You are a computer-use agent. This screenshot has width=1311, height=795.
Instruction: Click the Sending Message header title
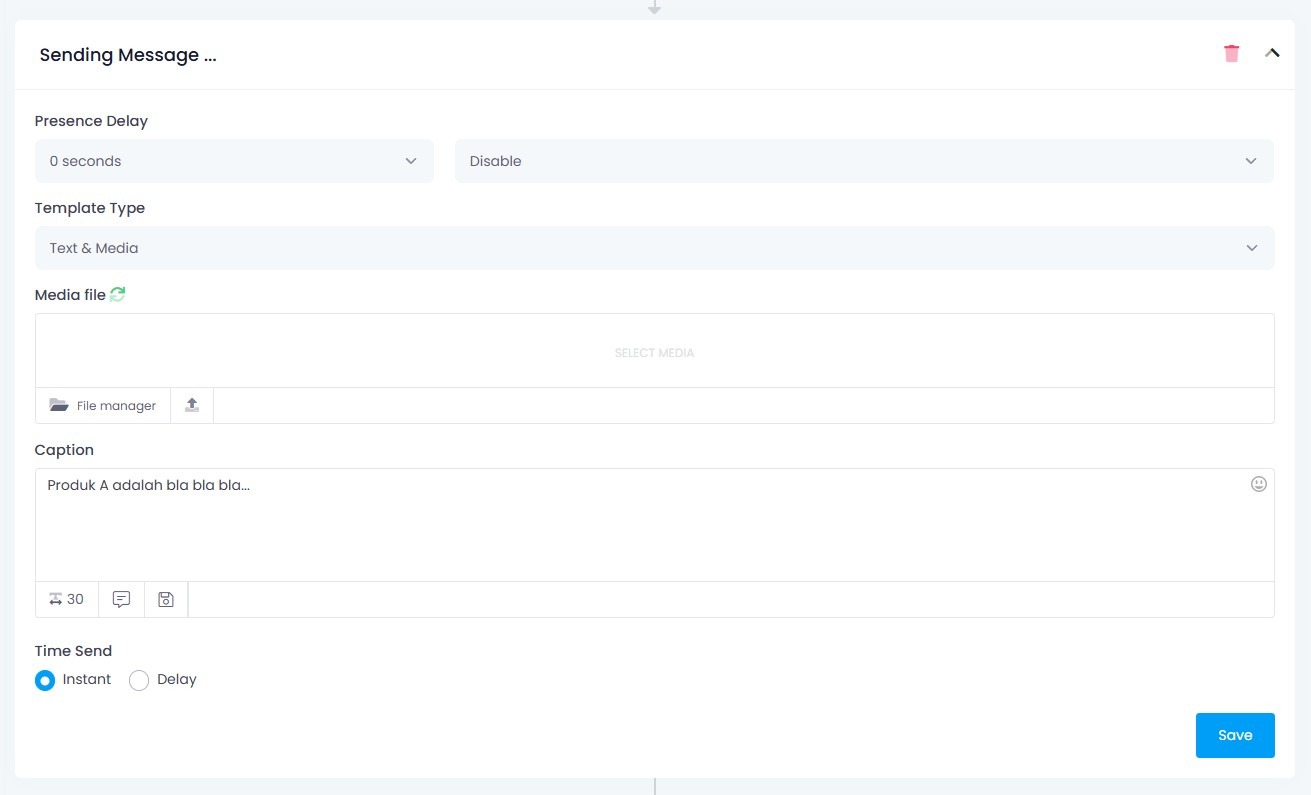click(x=128, y=55)
